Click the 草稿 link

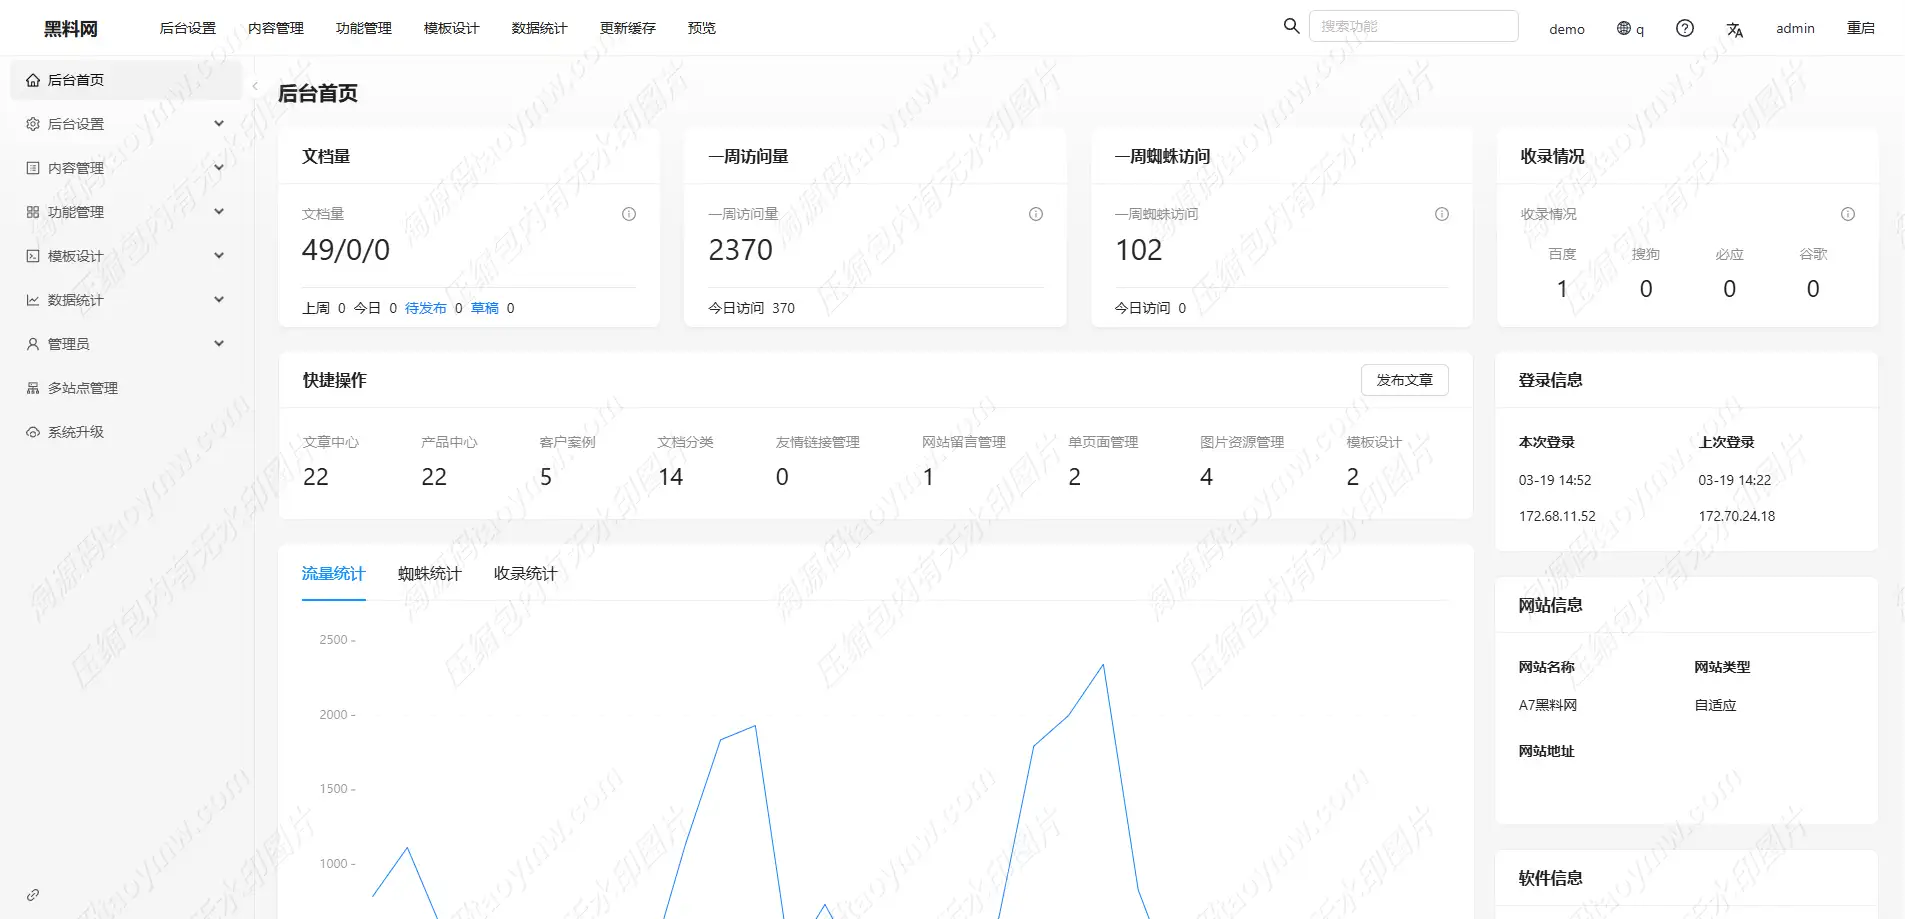tap(485, 308)
